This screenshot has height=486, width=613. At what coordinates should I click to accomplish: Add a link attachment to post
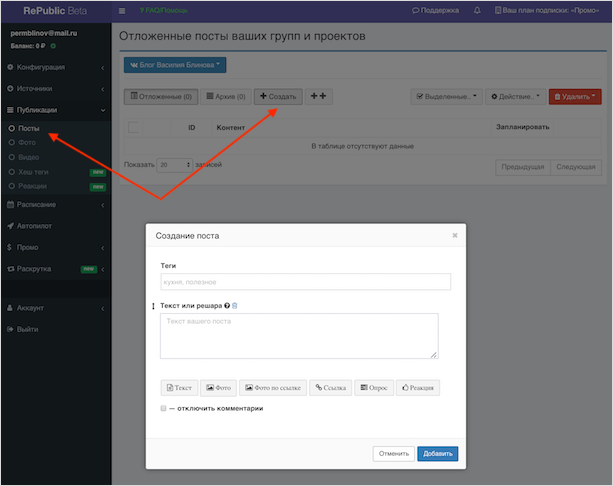tap(330, 387)
